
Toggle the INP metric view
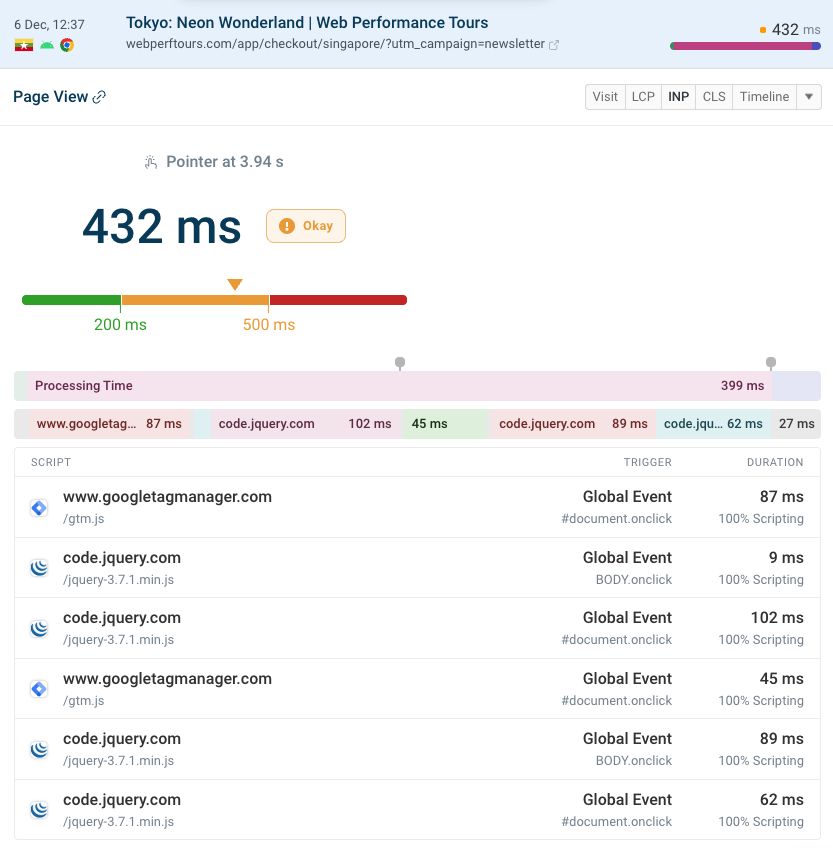tap(678, 96)
